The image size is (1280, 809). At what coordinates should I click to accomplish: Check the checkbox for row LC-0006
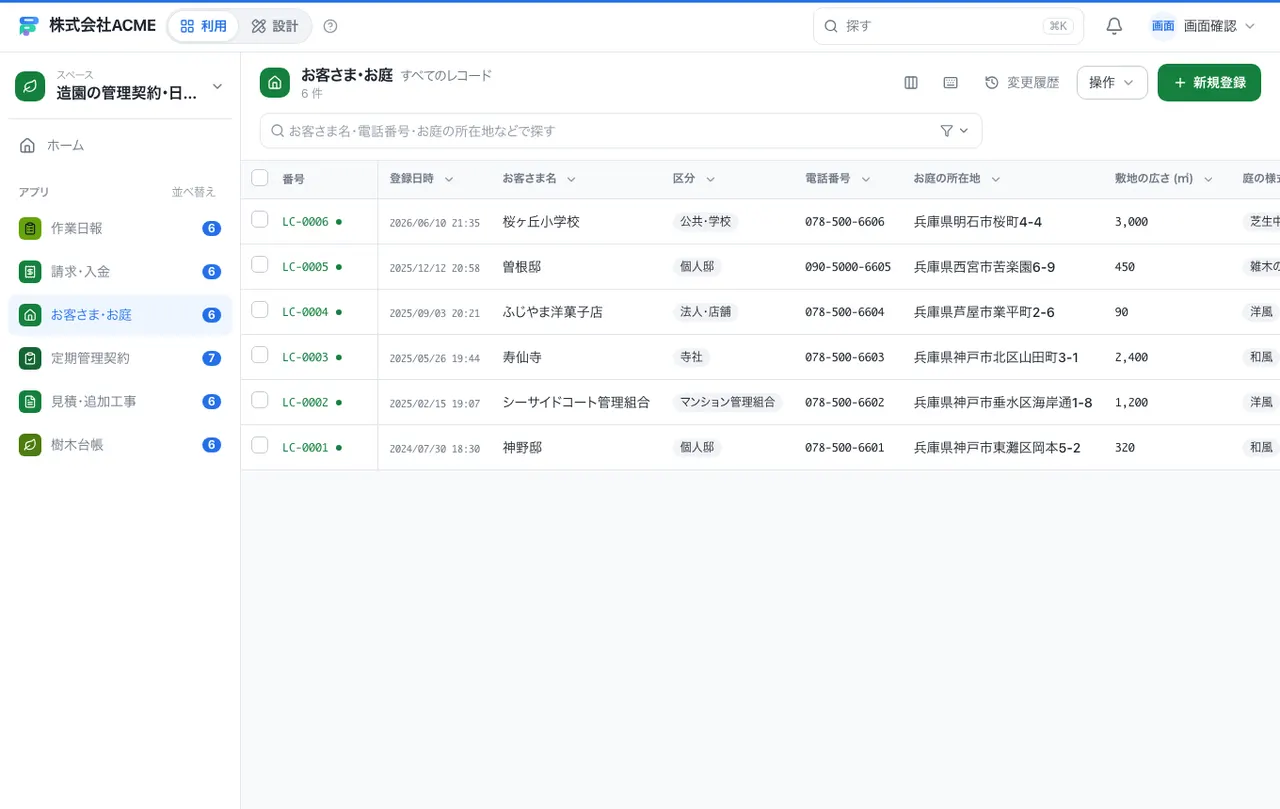pos(260,220)
